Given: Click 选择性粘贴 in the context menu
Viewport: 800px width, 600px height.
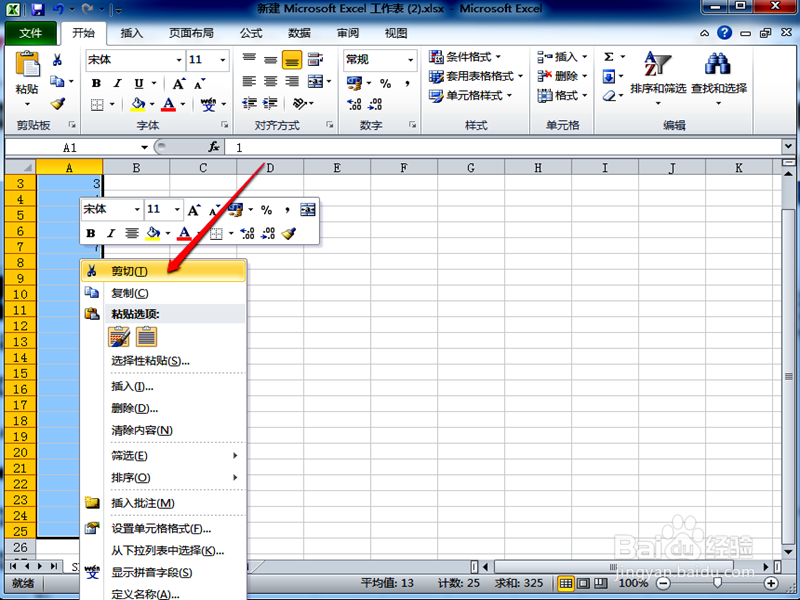Looking at the screenshot, I should click(145, 360).
